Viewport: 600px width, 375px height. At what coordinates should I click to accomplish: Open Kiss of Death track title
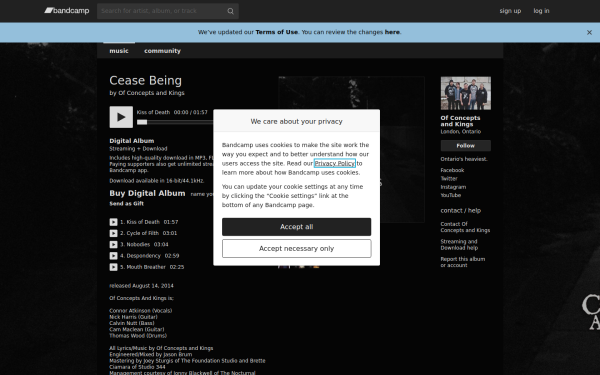coord(143,222)
